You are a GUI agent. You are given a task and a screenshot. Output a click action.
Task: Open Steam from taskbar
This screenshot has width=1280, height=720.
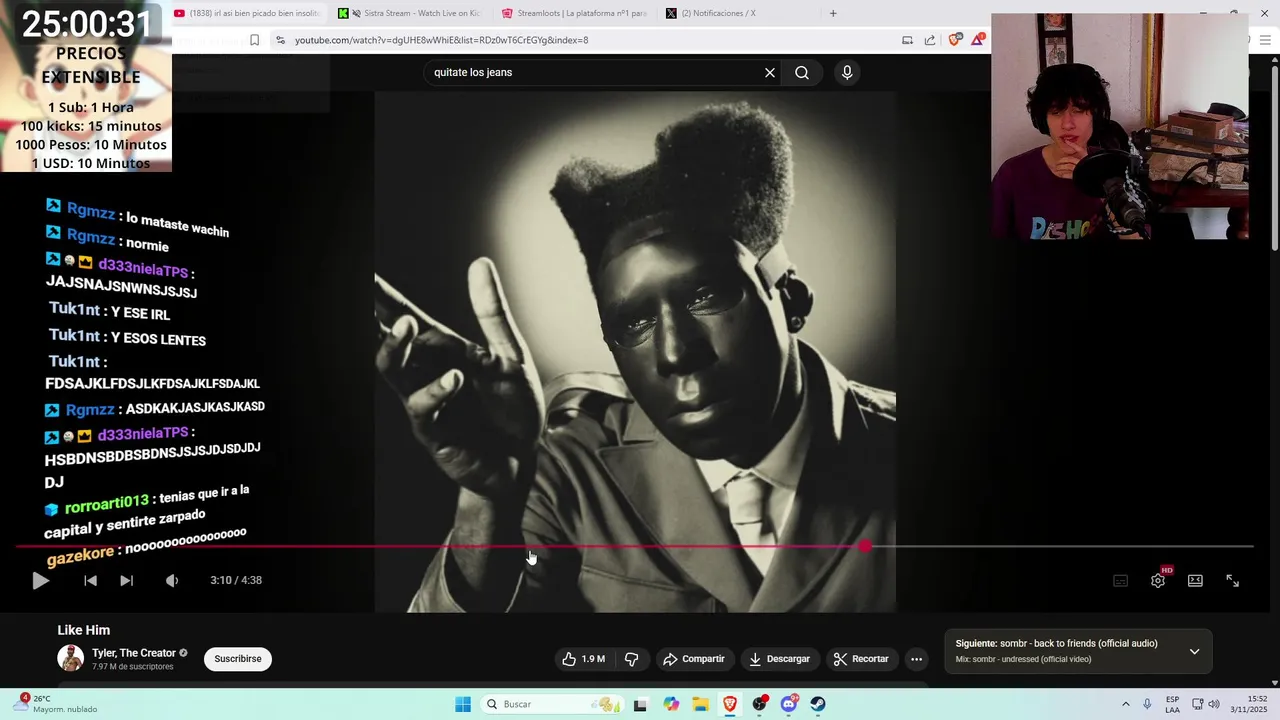tap(818, 704)
